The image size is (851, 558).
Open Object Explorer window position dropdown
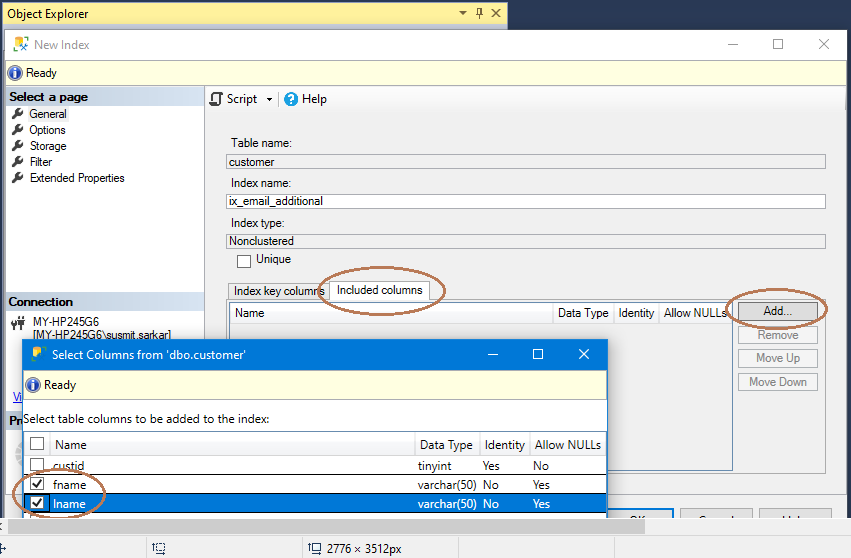(x=462, y=14)
